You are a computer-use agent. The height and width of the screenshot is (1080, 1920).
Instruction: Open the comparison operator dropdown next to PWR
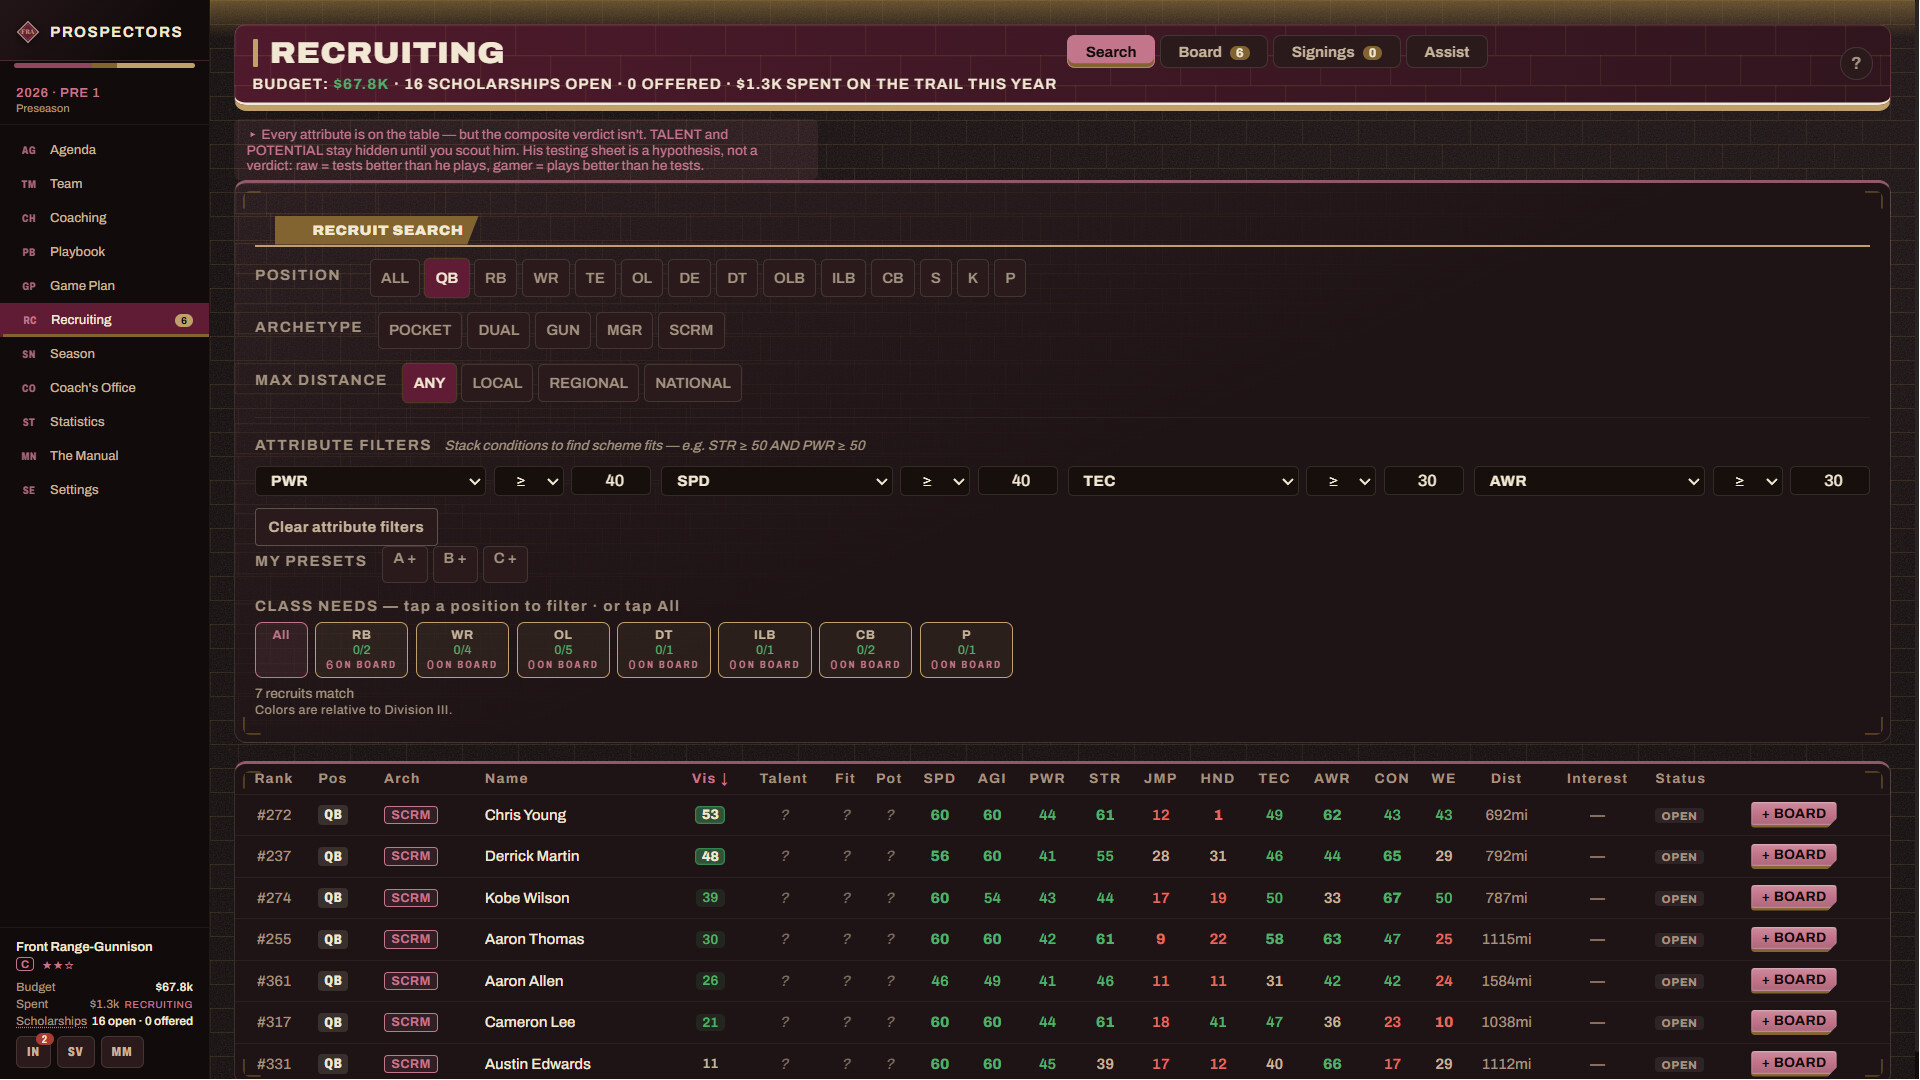point(529,481)
